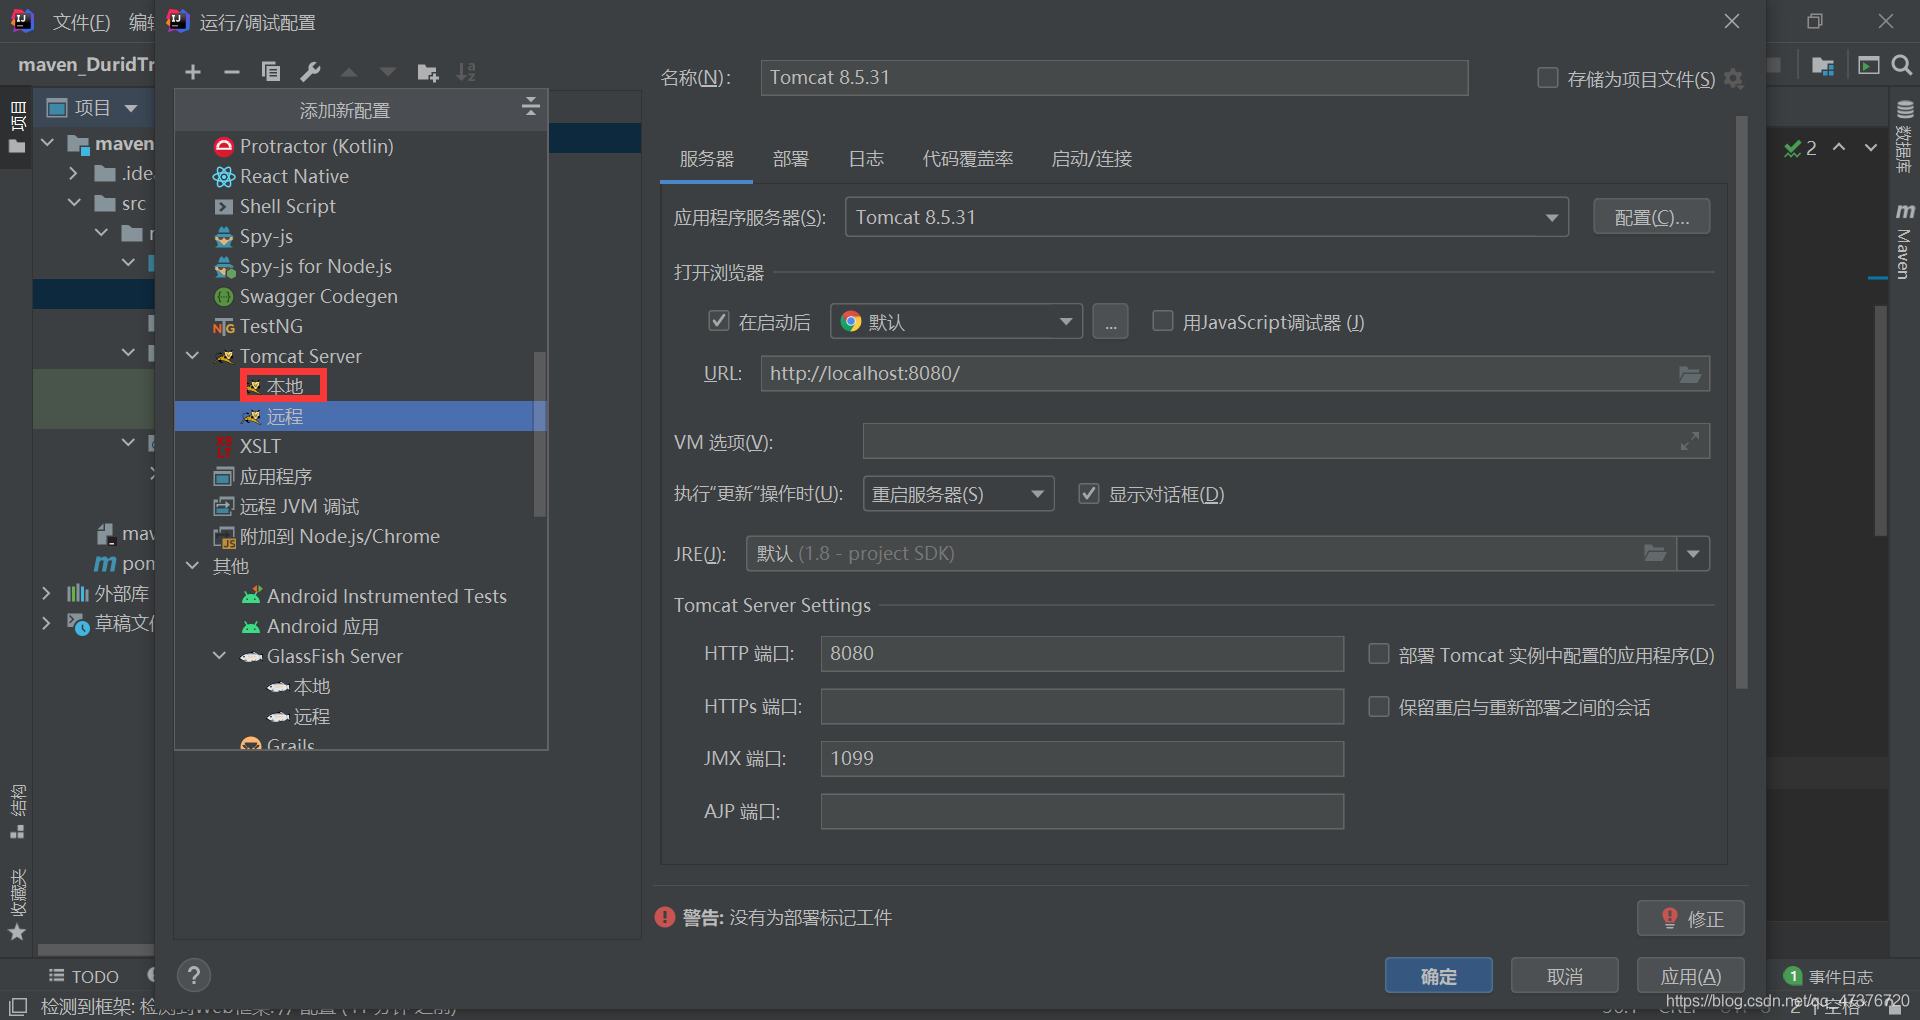Open the default browser dropdown
Screen dimensions: 1920x1020
(x=956, y=322)
